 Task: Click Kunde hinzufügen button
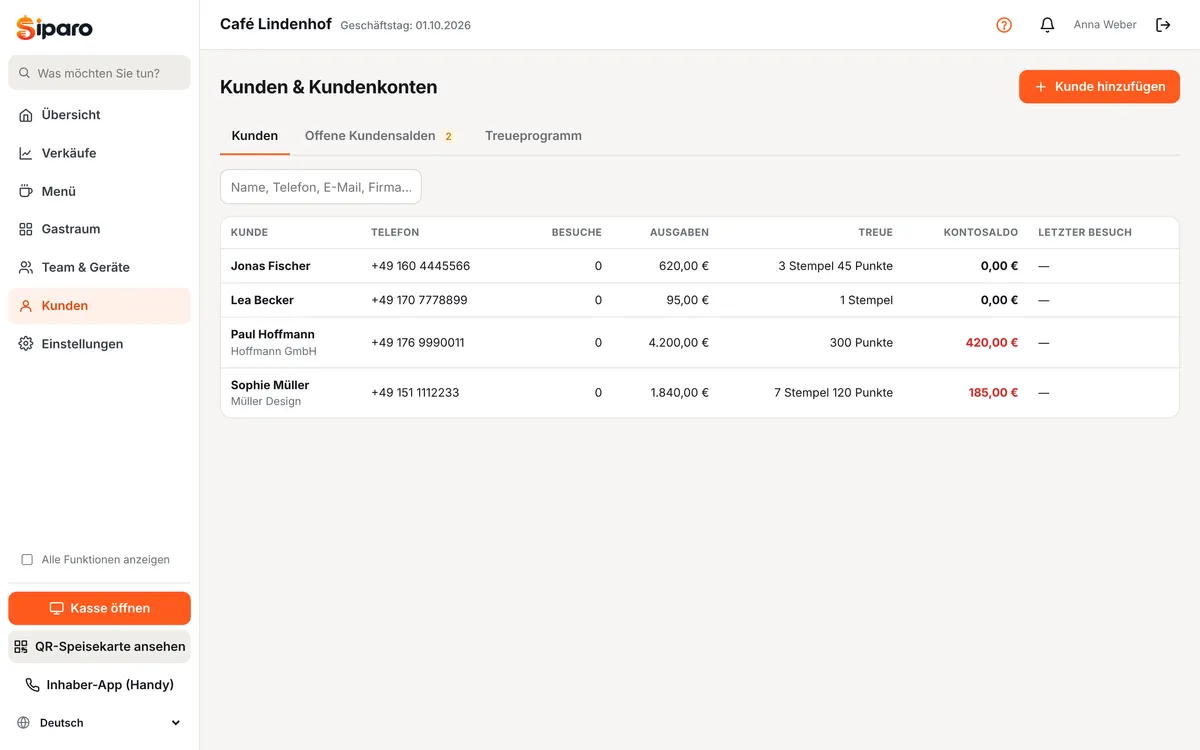1099,87
